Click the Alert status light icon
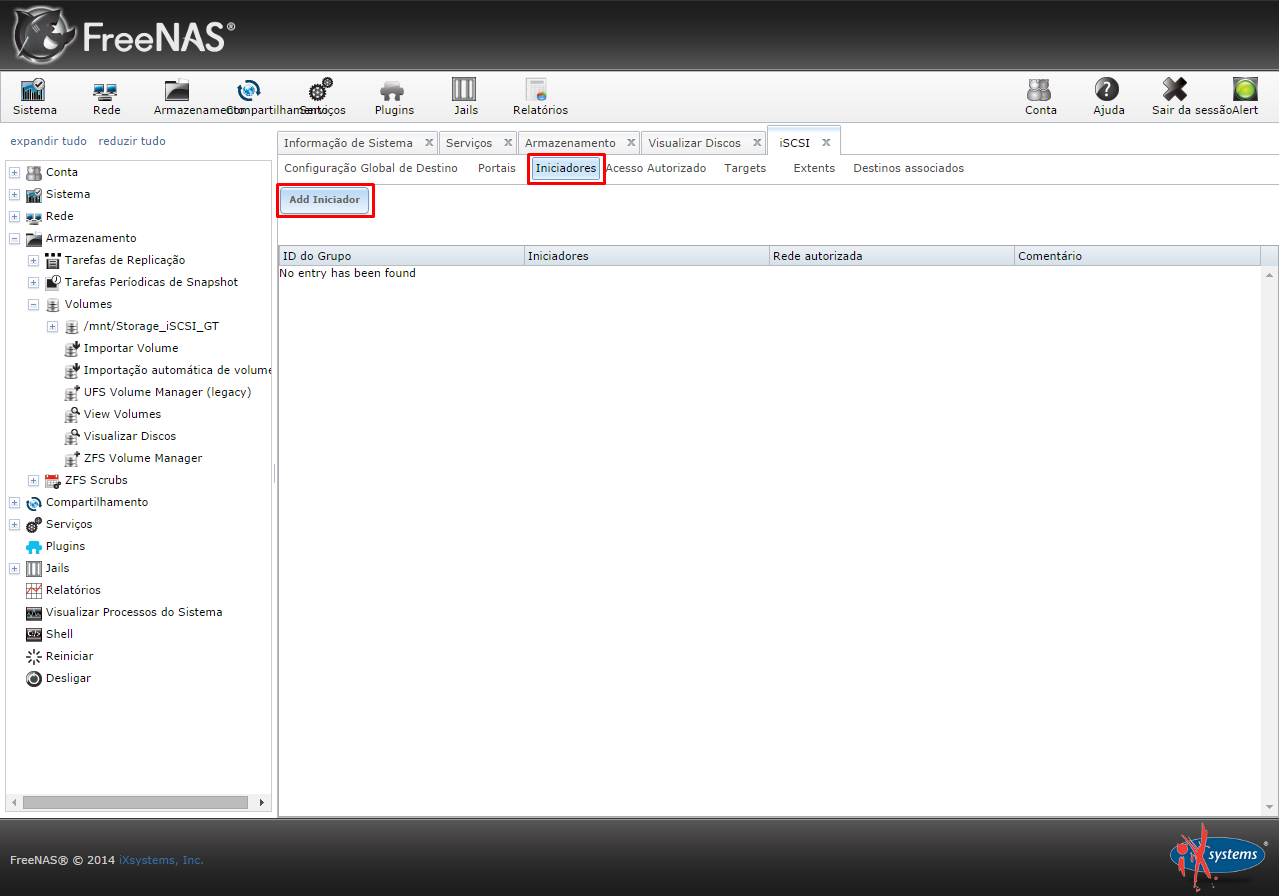This screenshot has height=896, width=1279. pos(1245,91)
